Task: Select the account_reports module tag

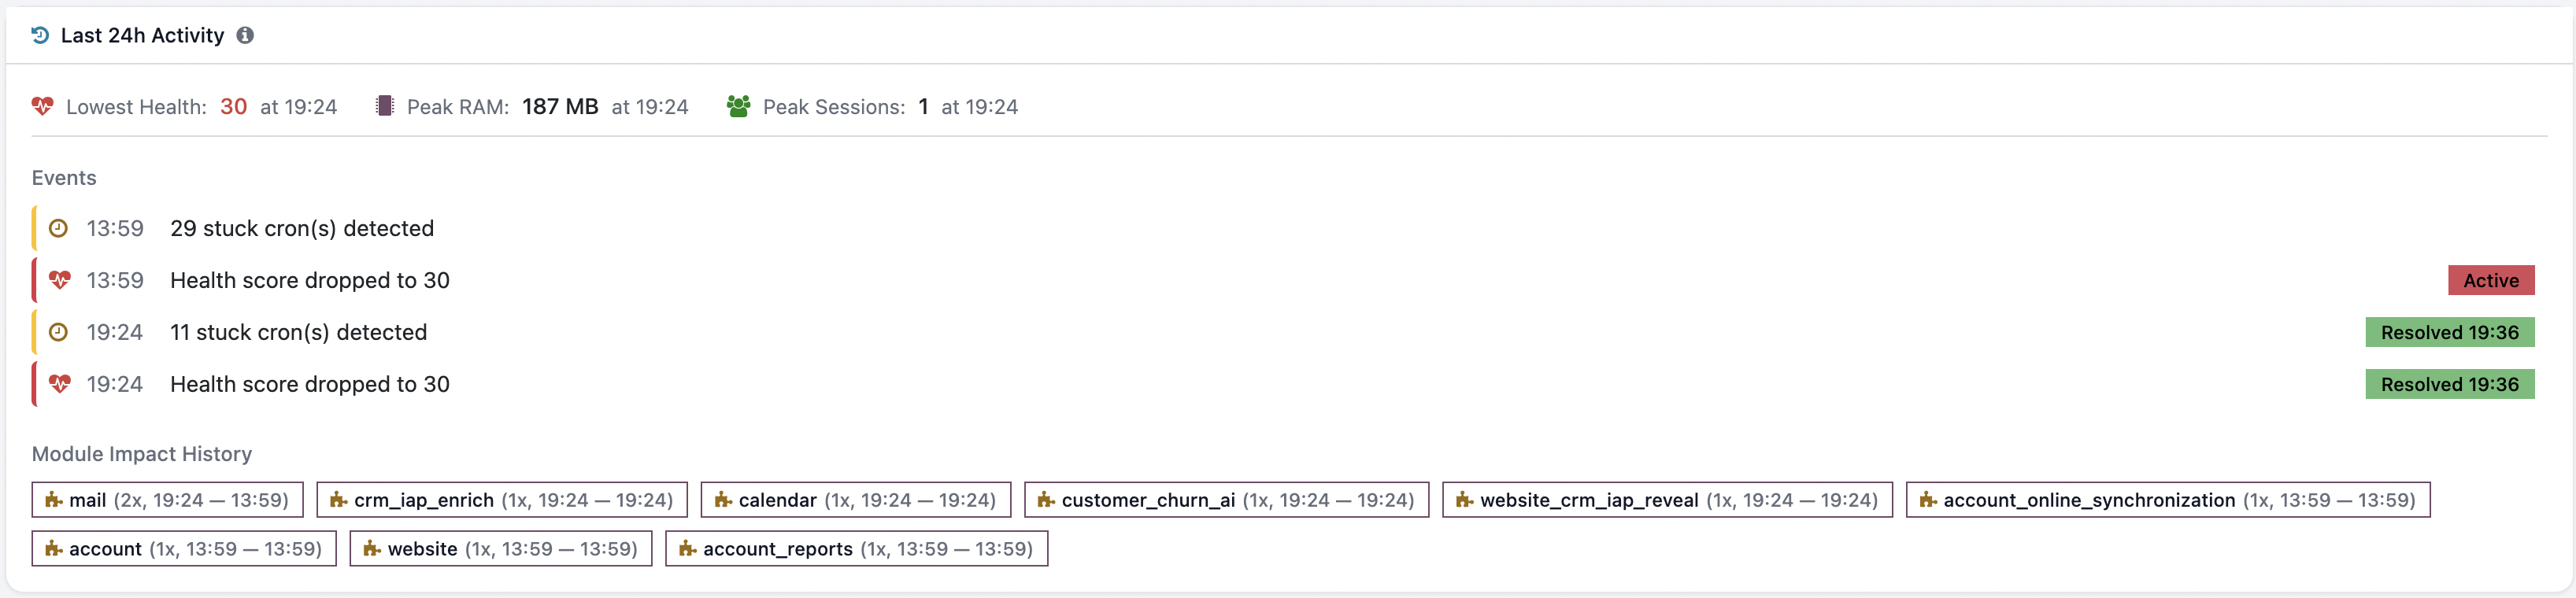Action: [x=857, y=548]
